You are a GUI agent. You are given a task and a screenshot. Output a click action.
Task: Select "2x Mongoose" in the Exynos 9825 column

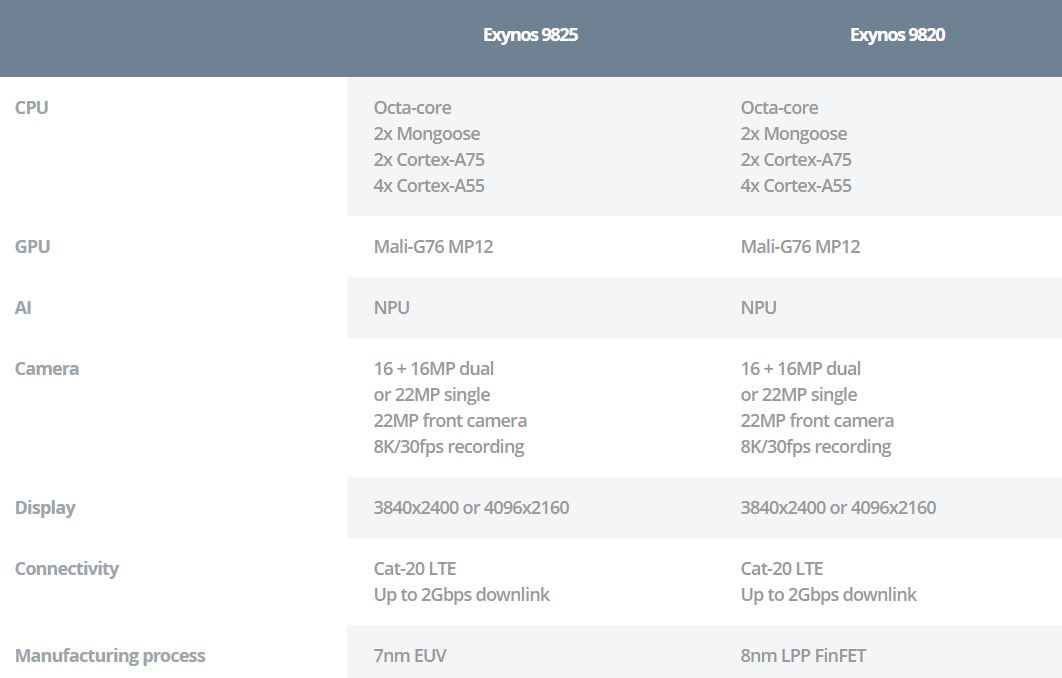tap(427, 134)
